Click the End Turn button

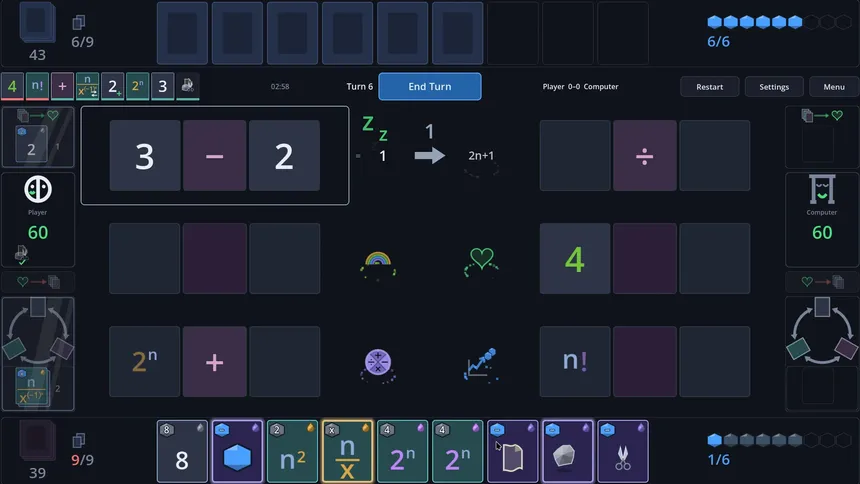430,87
